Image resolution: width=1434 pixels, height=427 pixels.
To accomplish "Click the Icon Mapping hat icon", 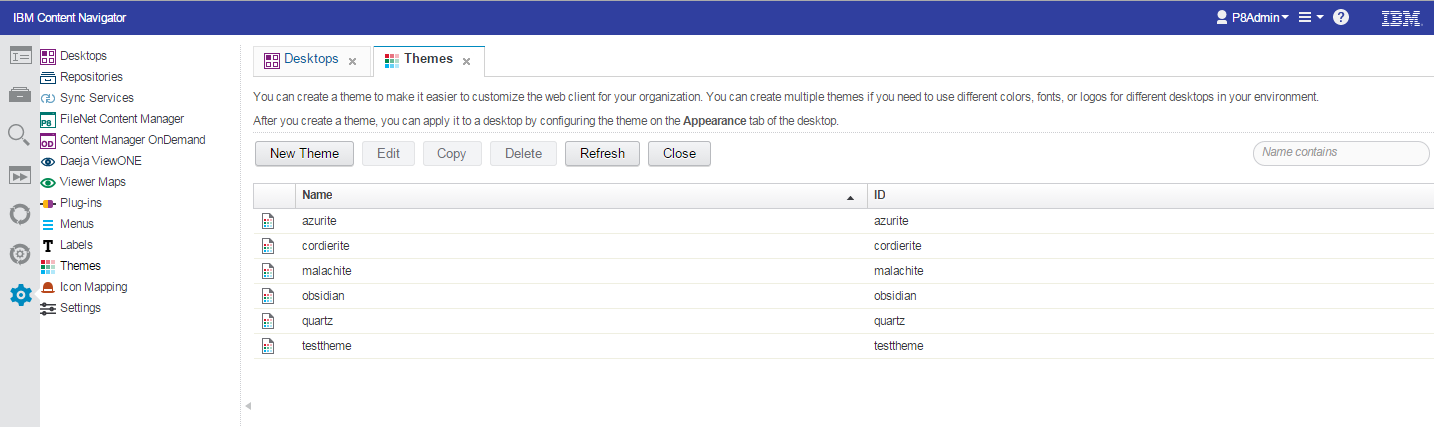I will (48, 287).
